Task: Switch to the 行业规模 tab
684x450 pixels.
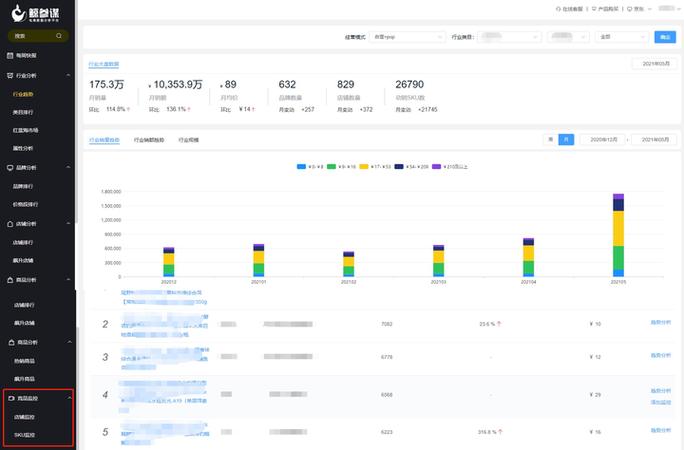Action: [188, 140]
